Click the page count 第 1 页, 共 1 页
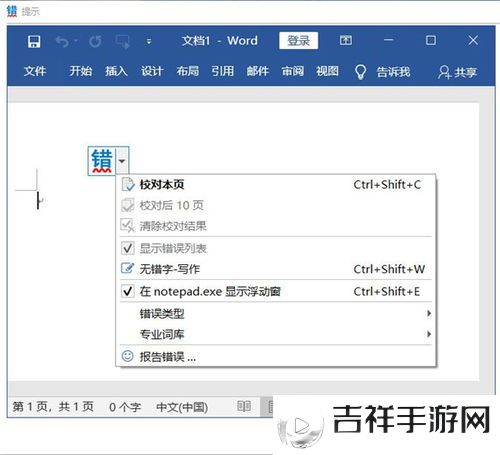This screenshot has height=455, width=500. 53,407
